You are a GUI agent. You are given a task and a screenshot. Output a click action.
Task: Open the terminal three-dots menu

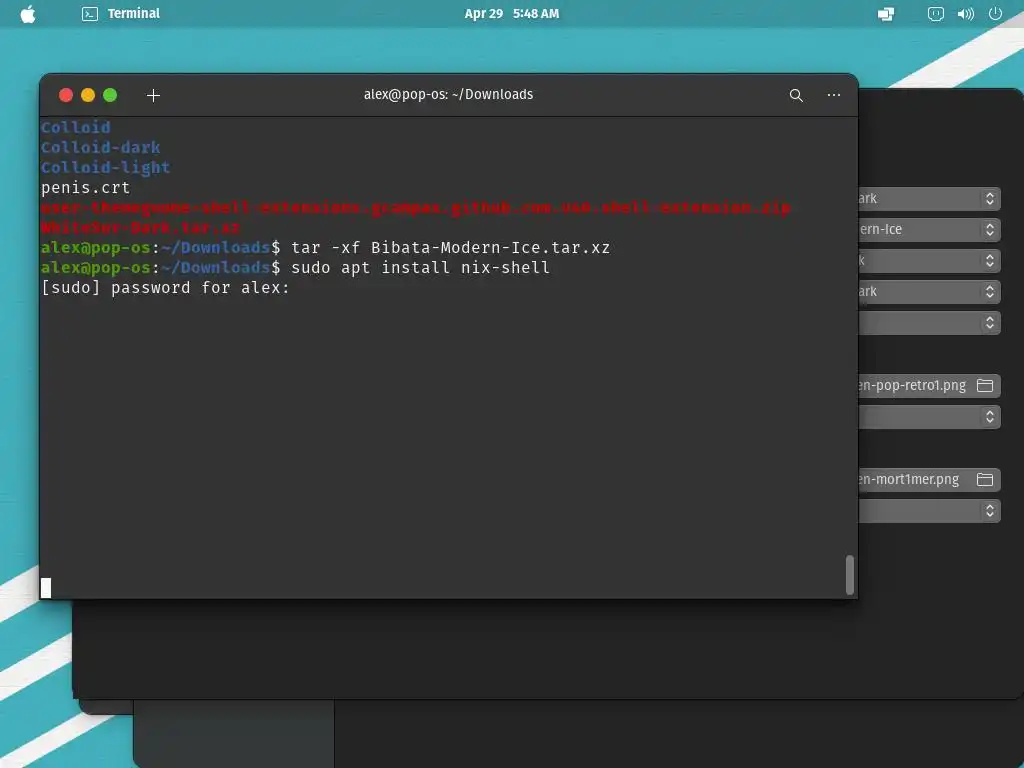tap(833, 95)
